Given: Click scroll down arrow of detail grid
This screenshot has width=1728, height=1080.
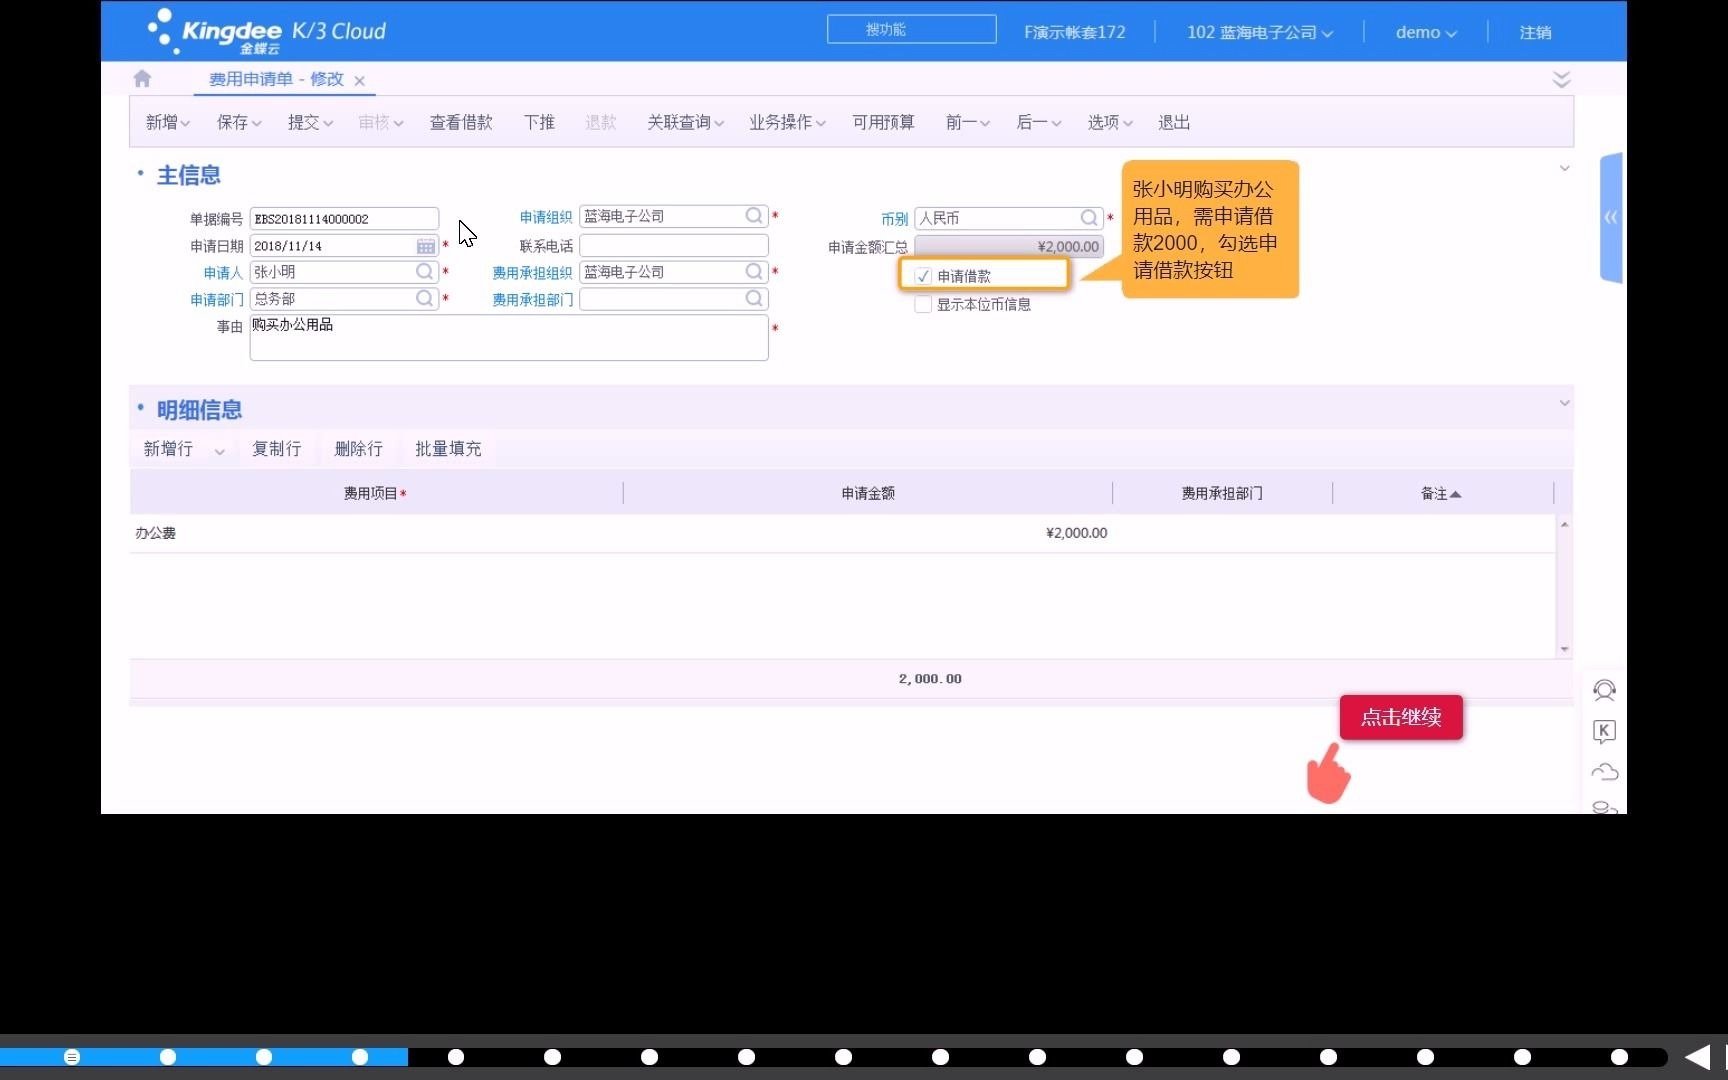Looking at the screenshot, I should [1564, 649].
